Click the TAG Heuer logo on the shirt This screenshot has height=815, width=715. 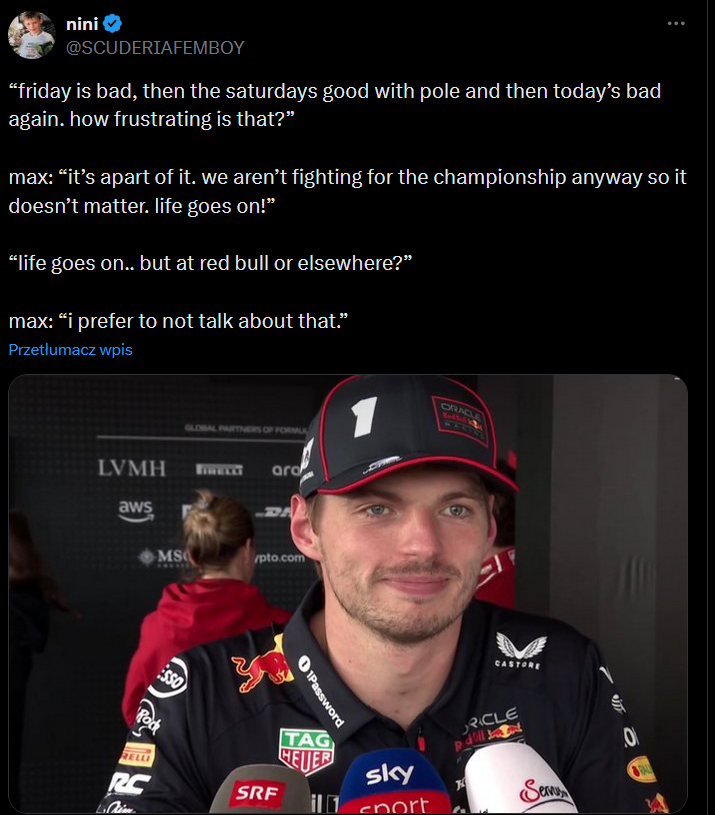coord(307,751)
